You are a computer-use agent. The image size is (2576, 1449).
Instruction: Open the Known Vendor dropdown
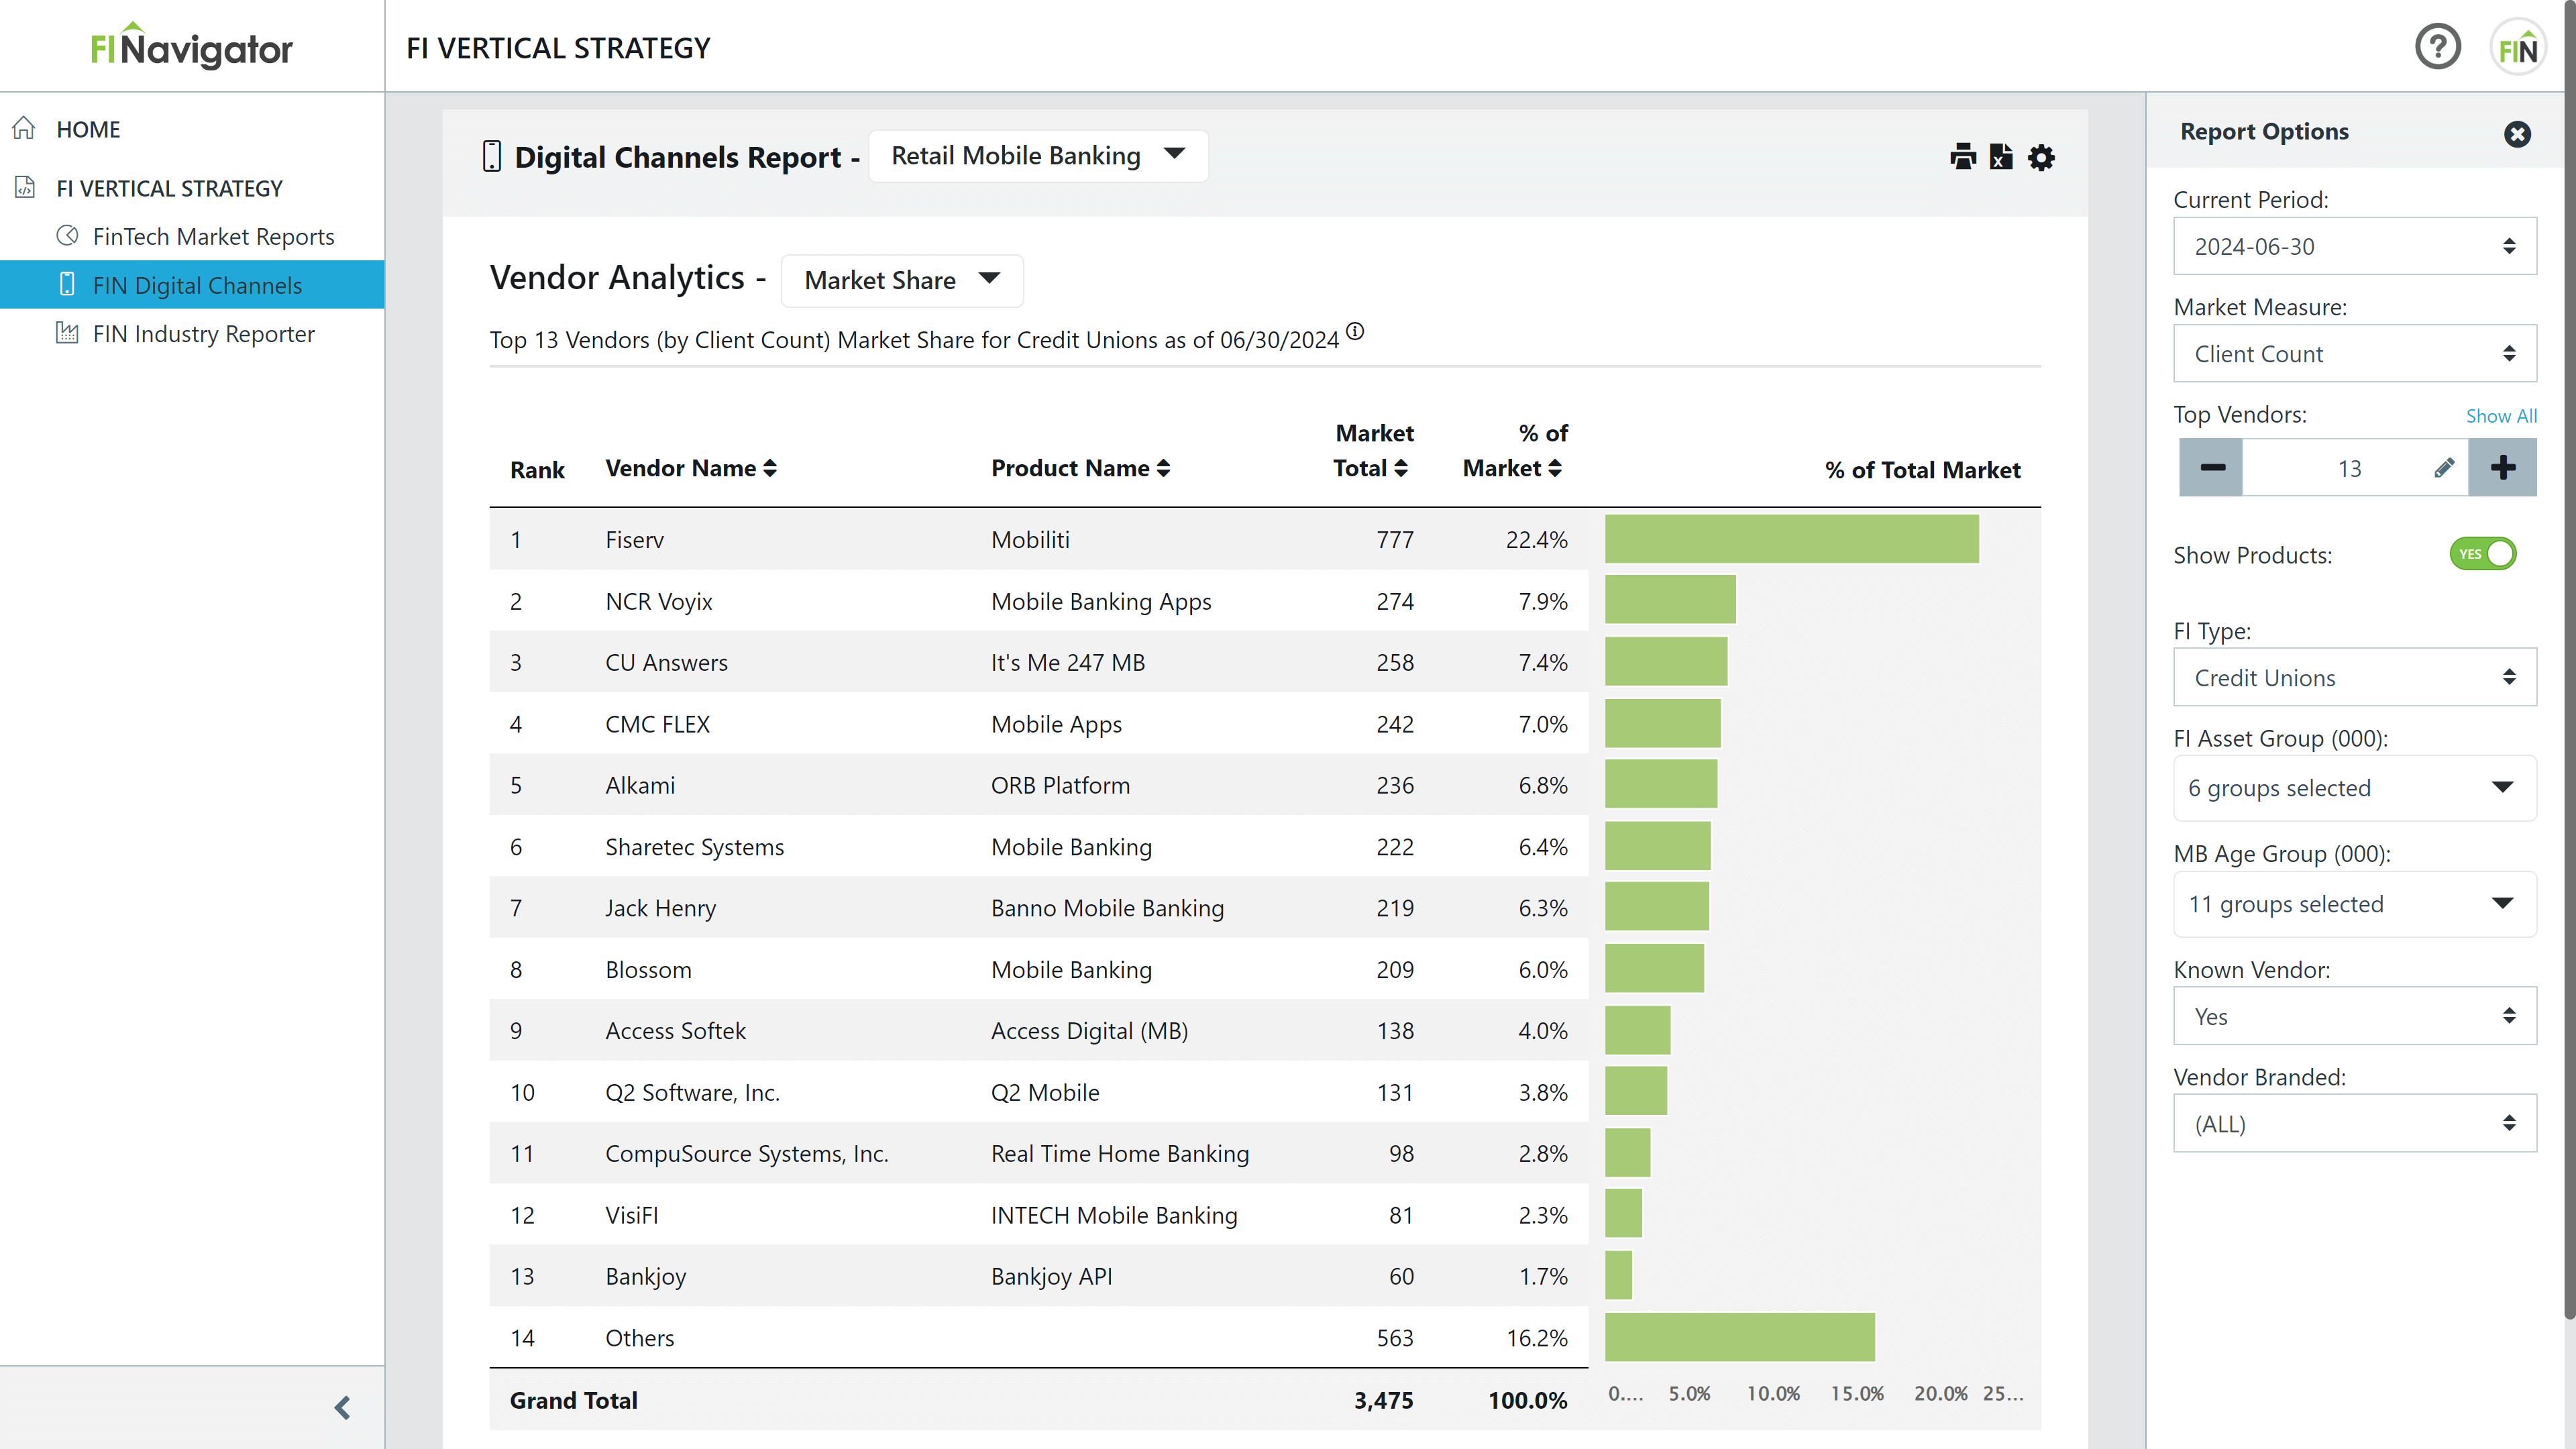2354,1016
